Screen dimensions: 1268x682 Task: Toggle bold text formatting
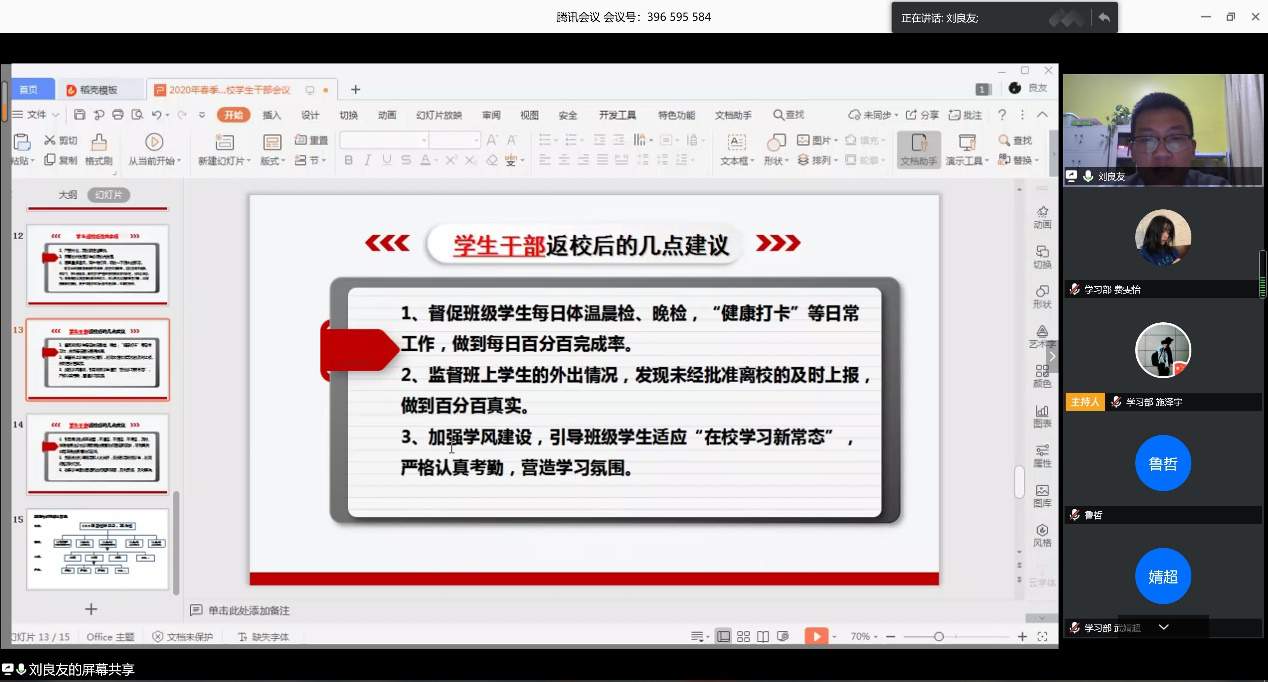click(x=348, y=160)
